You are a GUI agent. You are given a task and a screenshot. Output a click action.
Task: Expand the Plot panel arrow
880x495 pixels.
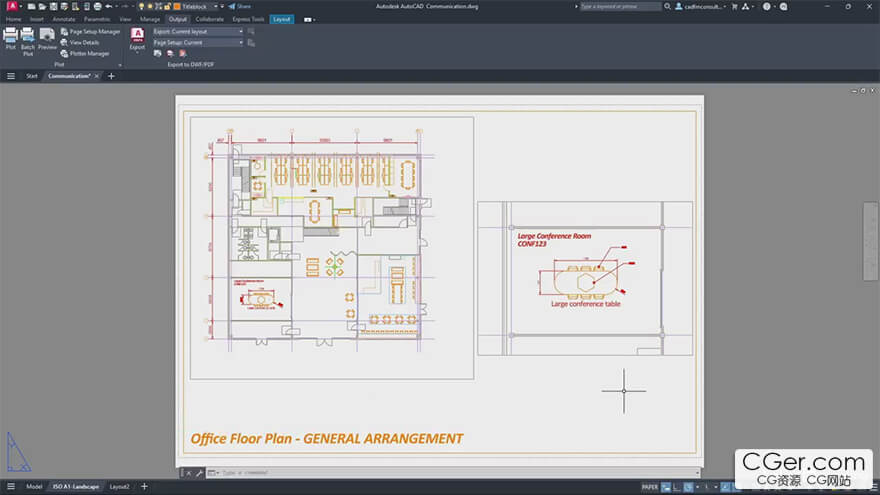coord(120,65)
